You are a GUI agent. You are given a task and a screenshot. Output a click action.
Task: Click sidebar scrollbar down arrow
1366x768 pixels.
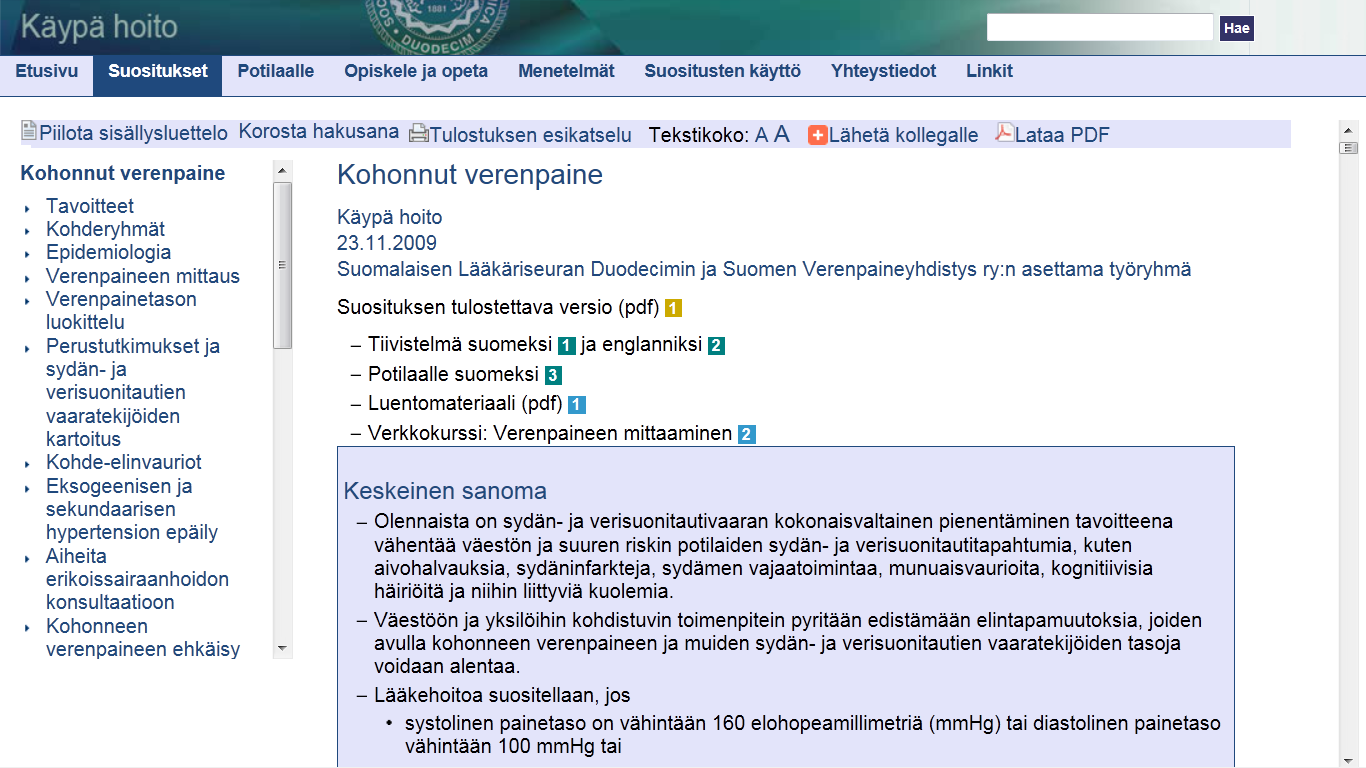[283, 649]
